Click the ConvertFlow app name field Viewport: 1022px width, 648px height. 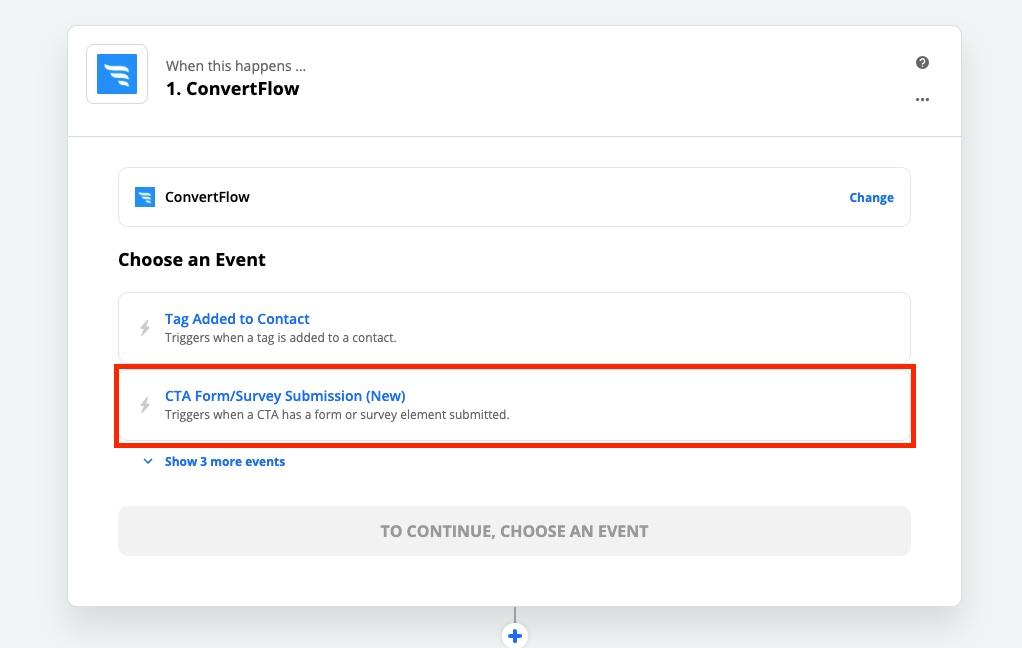(x=207, y=197)
